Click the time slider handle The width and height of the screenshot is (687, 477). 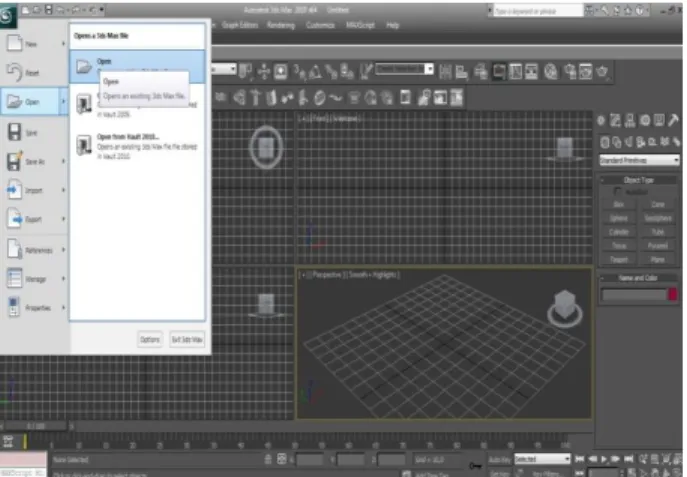(x=37, y=426)
